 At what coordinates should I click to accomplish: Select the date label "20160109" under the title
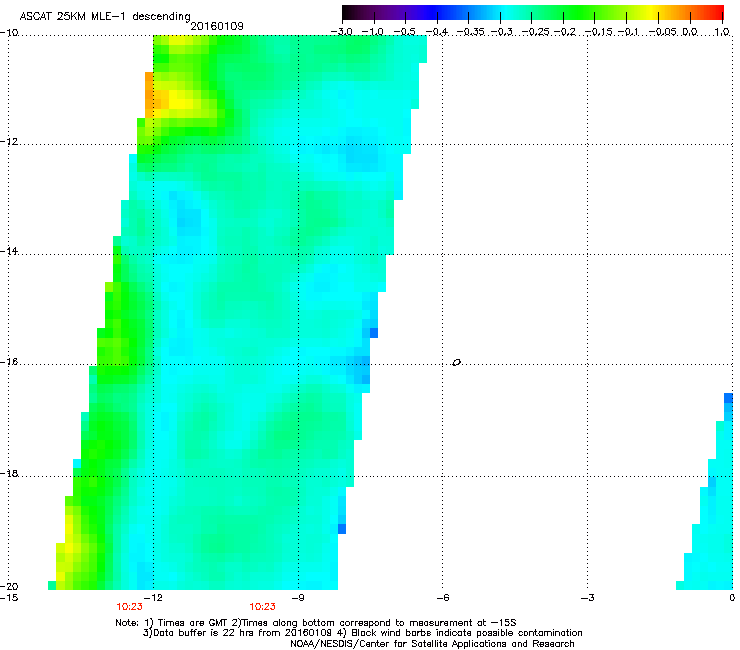pyautogui.click(x=217, y=26)
